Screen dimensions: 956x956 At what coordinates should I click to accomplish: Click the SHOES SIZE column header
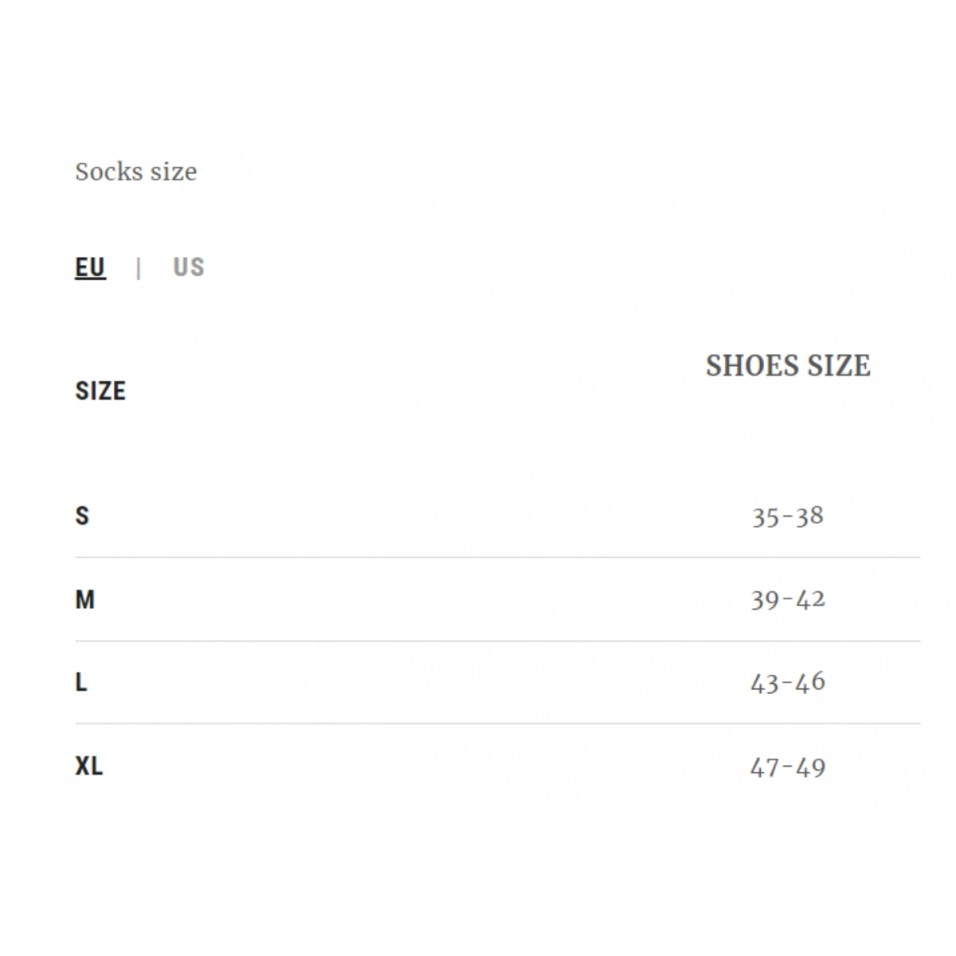[x=788, y=366]
